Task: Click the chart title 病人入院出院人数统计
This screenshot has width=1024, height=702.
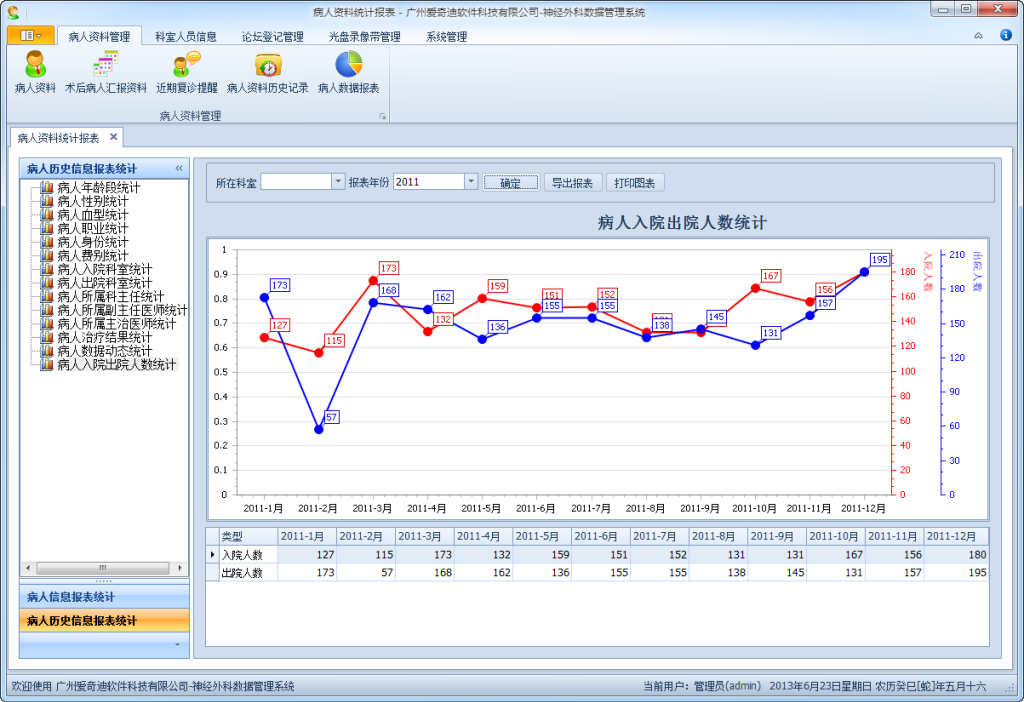Action: click(682, 223)
